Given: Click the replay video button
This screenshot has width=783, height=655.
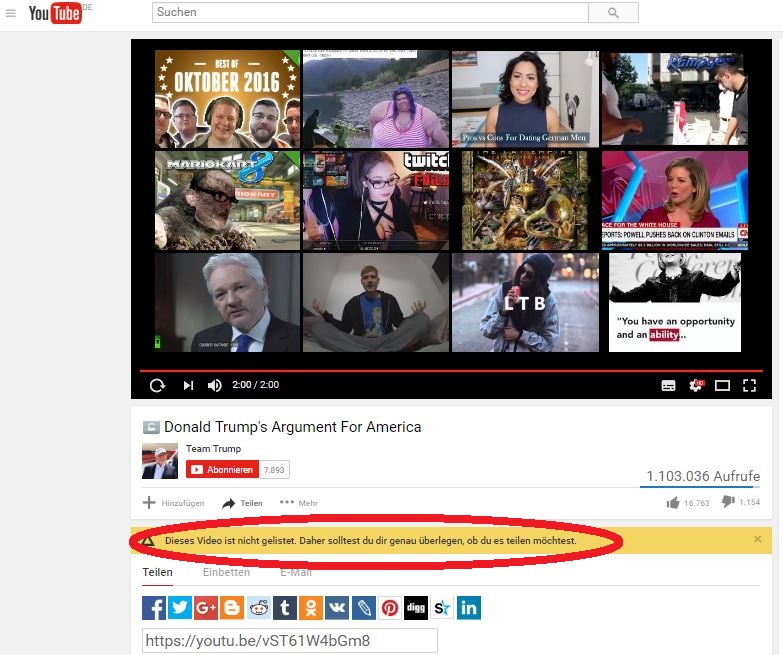Looking at the screenshot, I should pyautogui.click(x=157, y=385).
